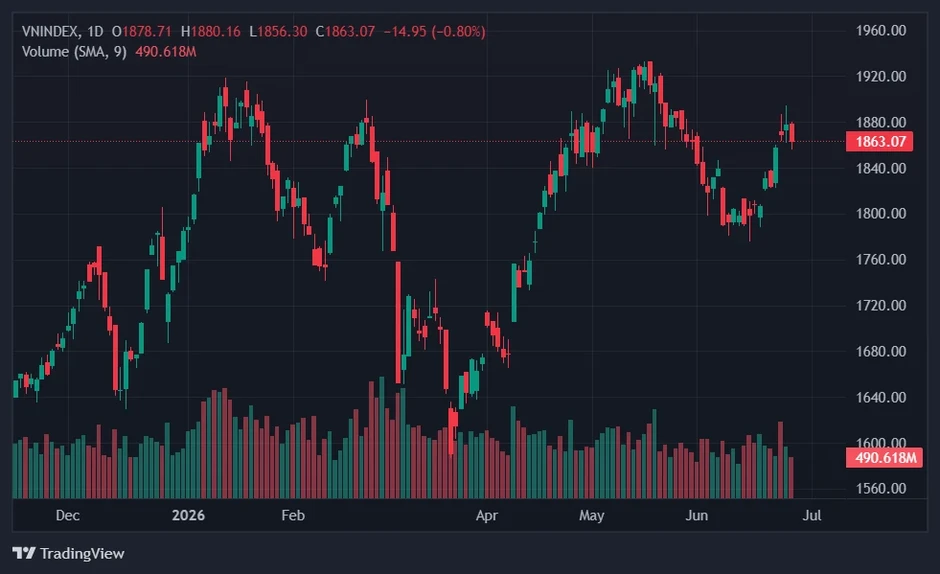Click the open value O1878.71
940x574 pixels.
click(x=141, y=31)
